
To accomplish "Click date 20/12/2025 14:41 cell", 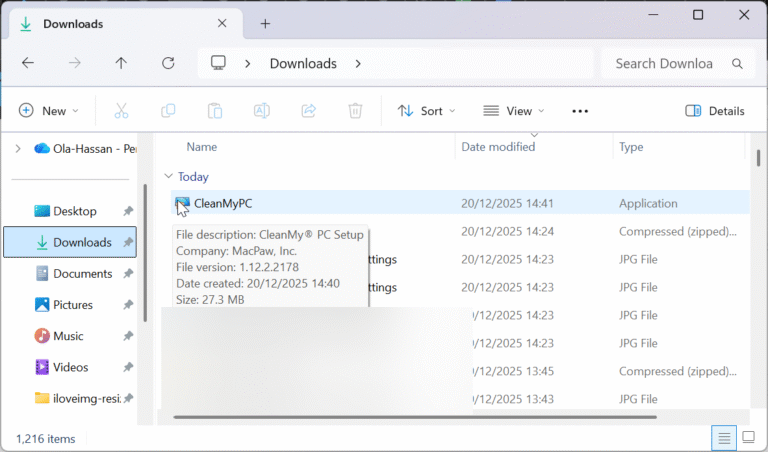I will click(507, 204).
